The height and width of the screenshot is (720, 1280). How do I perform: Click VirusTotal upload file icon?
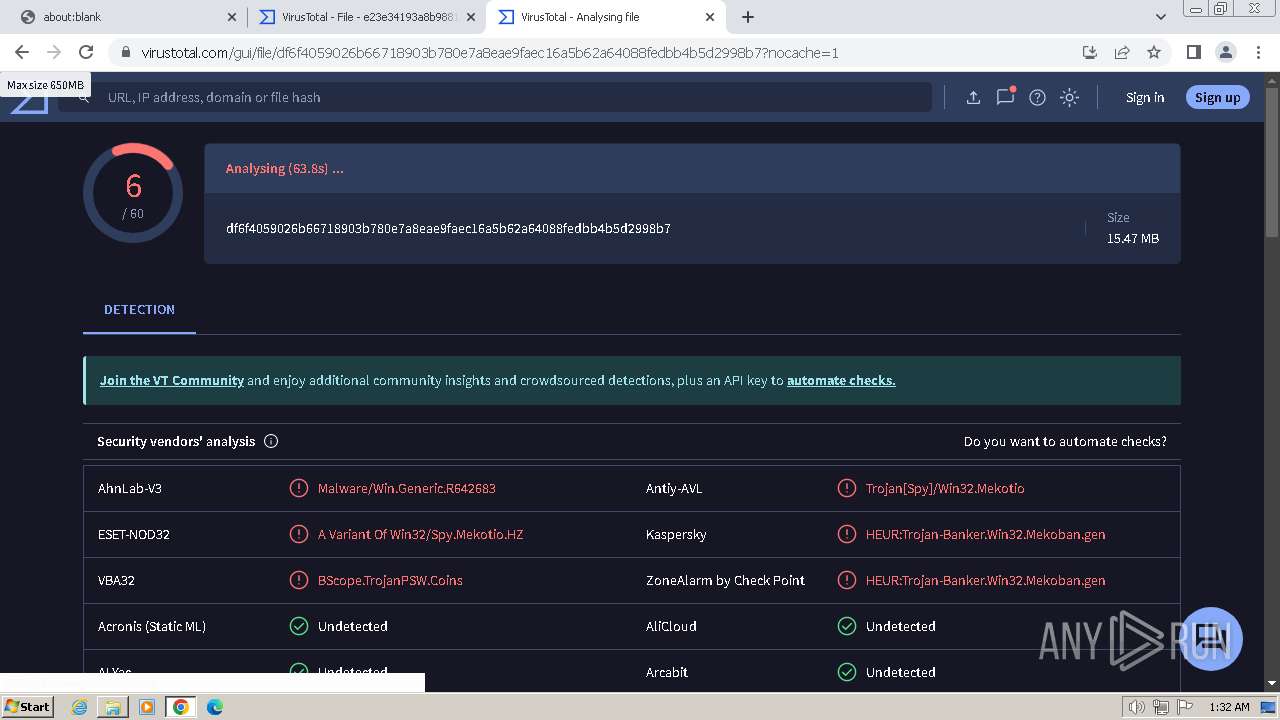tap(973, 97)
